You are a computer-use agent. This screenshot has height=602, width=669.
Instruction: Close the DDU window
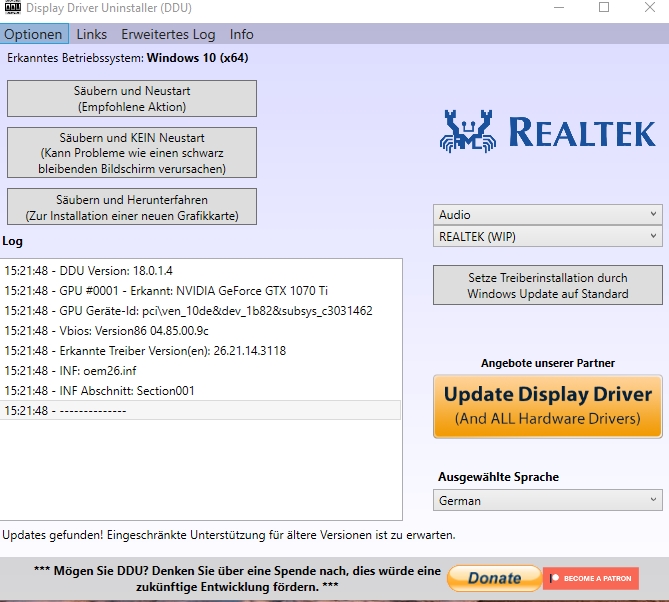point(650,8)
